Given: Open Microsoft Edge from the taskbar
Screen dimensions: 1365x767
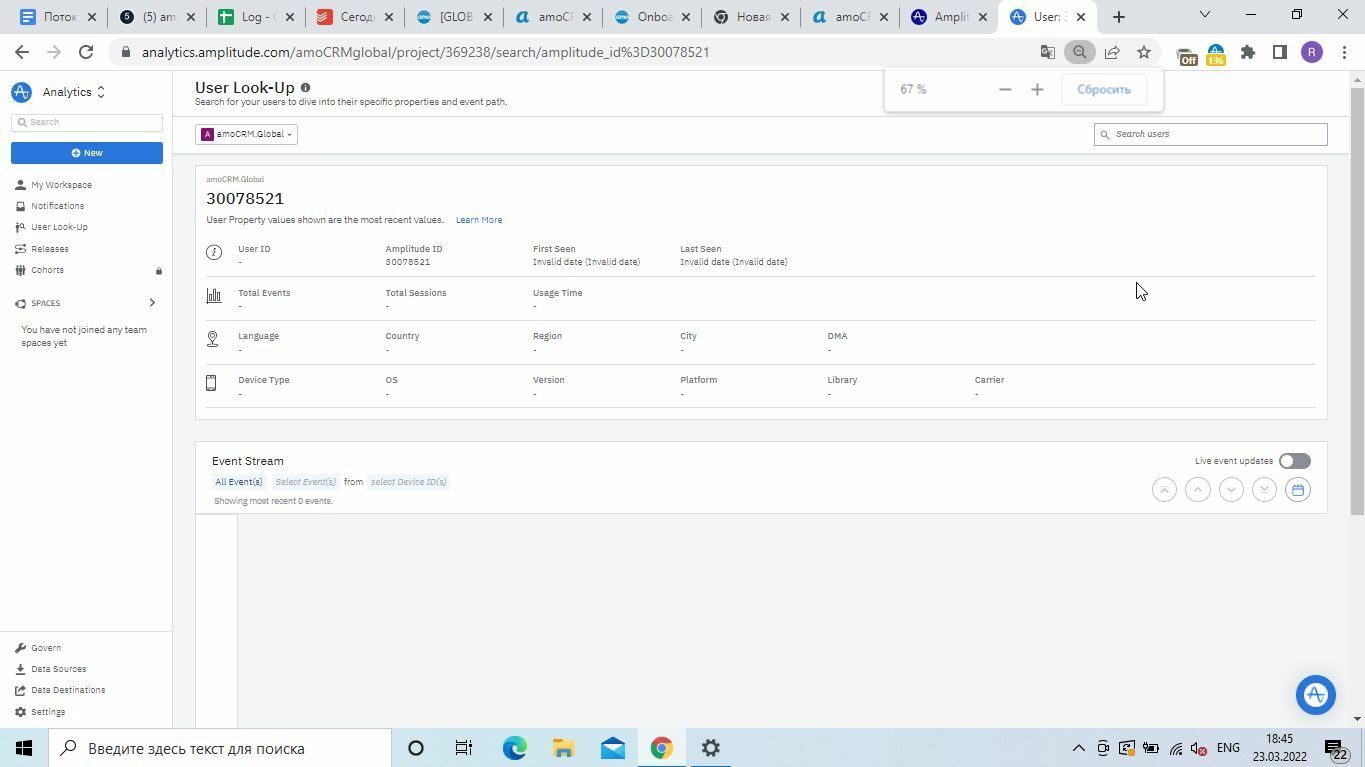Looking at the screenshot, I should click(x=514, y=748).
